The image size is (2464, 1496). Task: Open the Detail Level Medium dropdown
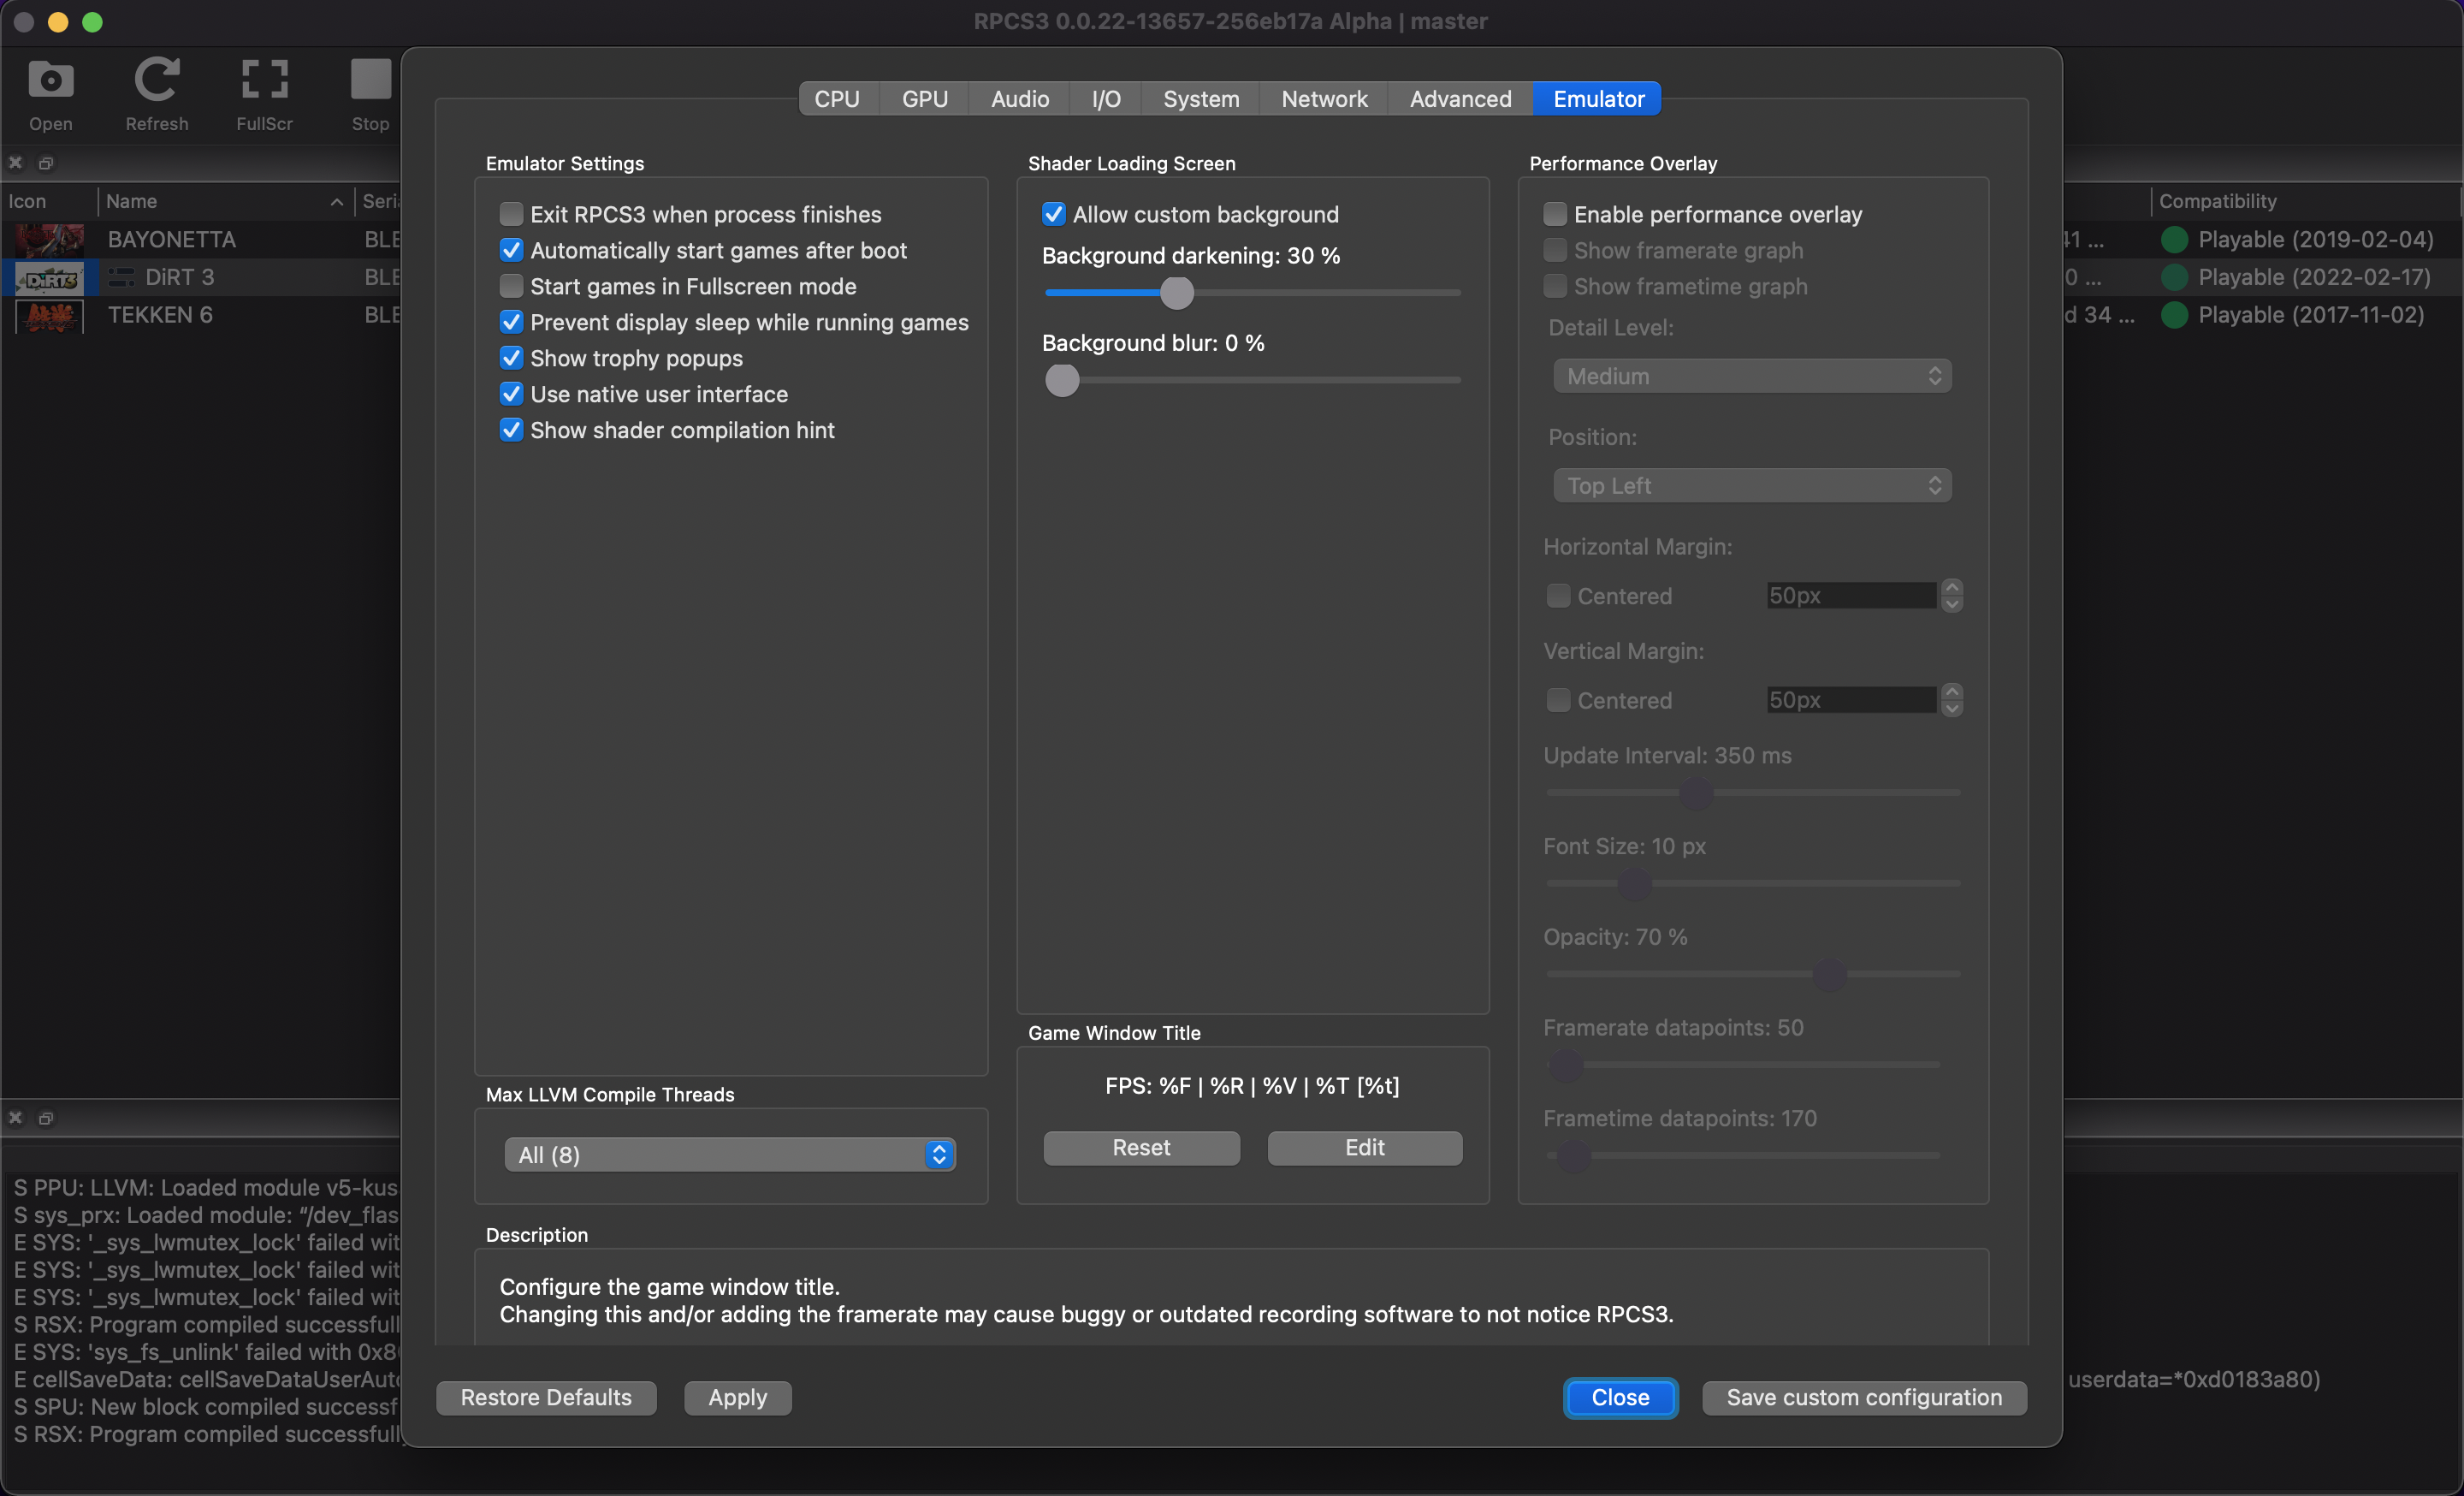pos(1752,376)
